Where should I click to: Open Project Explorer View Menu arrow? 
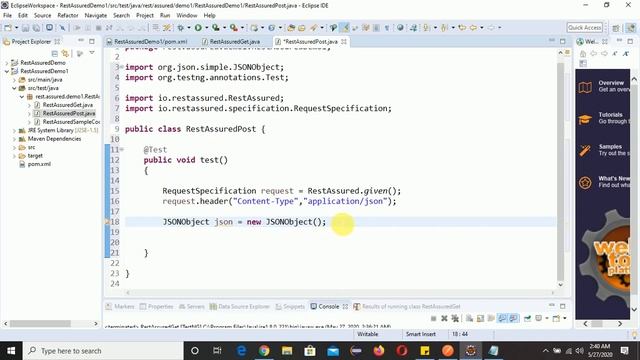pos(92,53)
